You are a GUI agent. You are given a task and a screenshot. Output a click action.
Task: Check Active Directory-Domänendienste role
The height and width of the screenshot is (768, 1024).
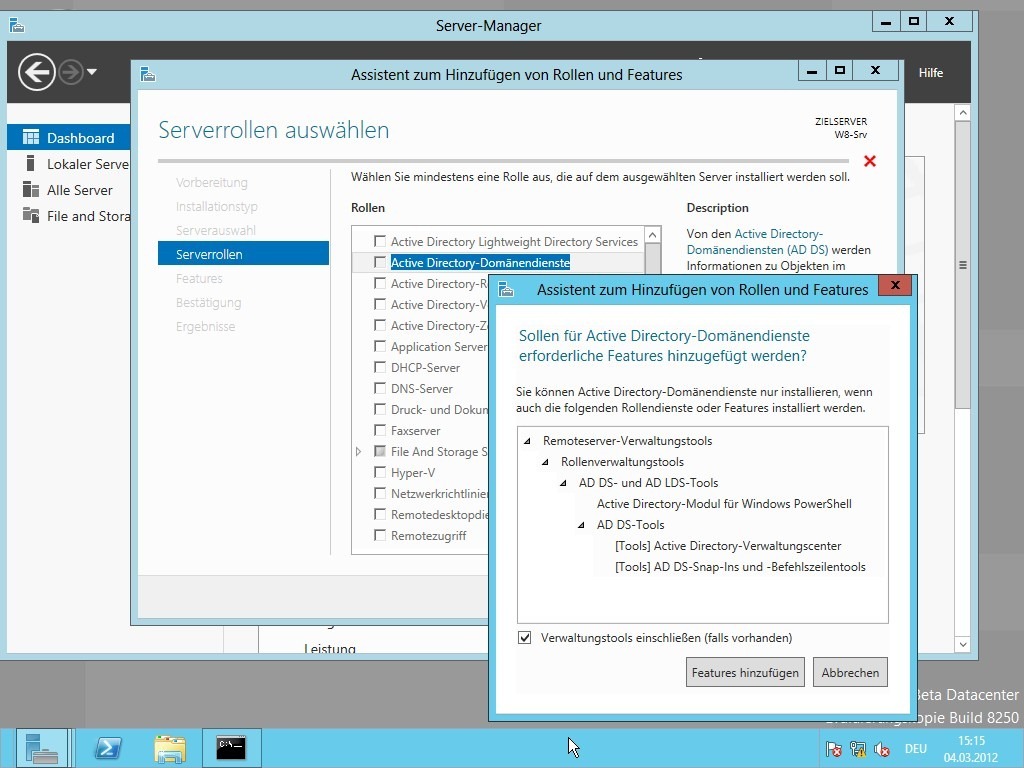(x=379, y=262)
